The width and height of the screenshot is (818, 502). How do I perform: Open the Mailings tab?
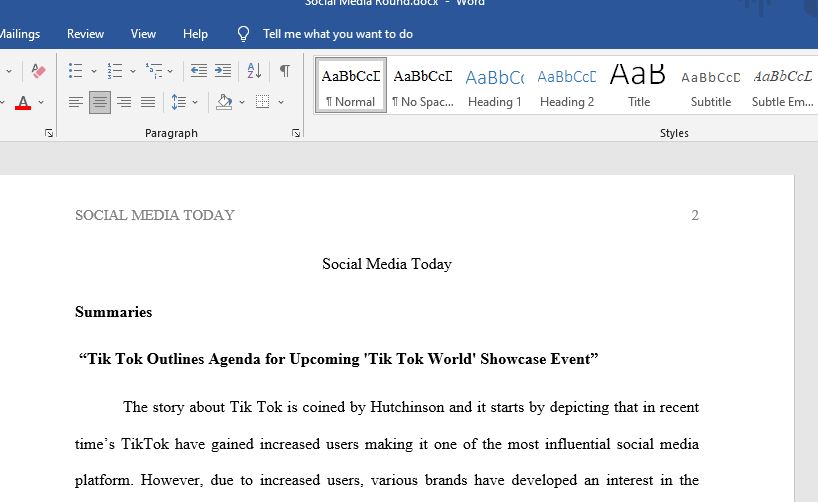click(20, 34)
